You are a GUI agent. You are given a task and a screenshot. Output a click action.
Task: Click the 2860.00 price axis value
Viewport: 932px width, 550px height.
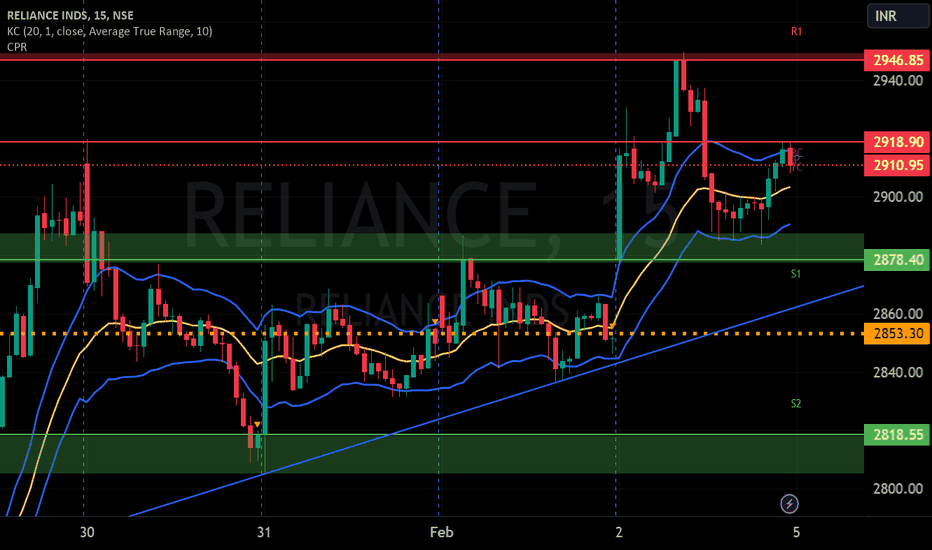[898, 313]
